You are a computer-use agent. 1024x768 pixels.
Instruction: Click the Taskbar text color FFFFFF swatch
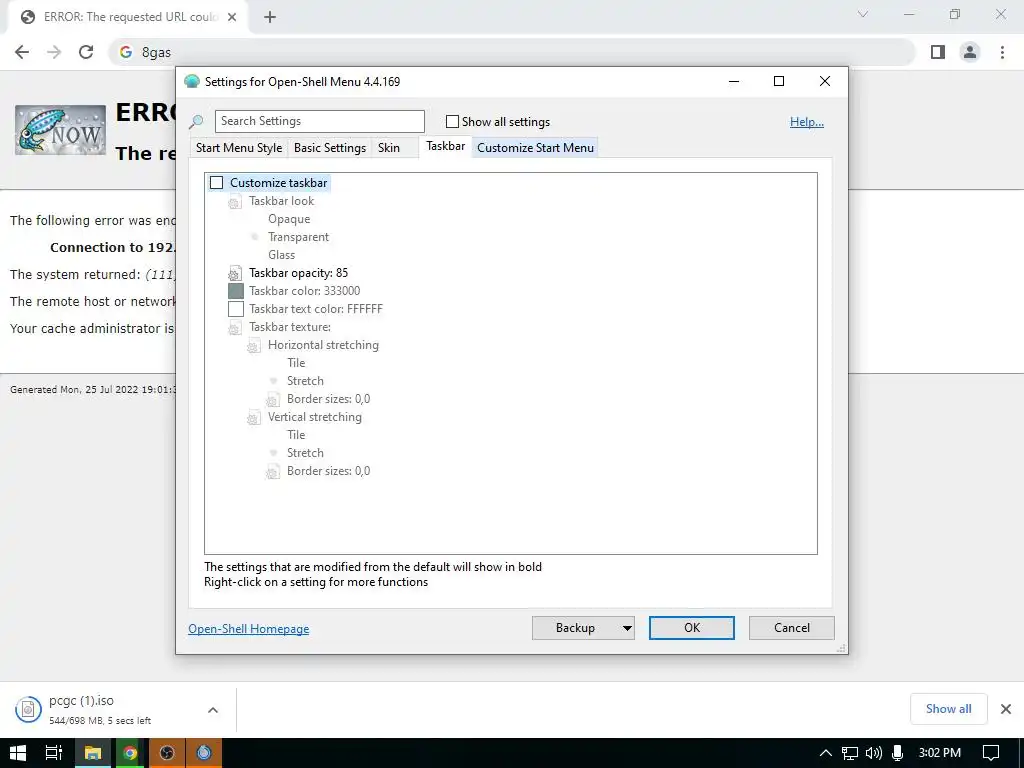(x=236, y=309)
